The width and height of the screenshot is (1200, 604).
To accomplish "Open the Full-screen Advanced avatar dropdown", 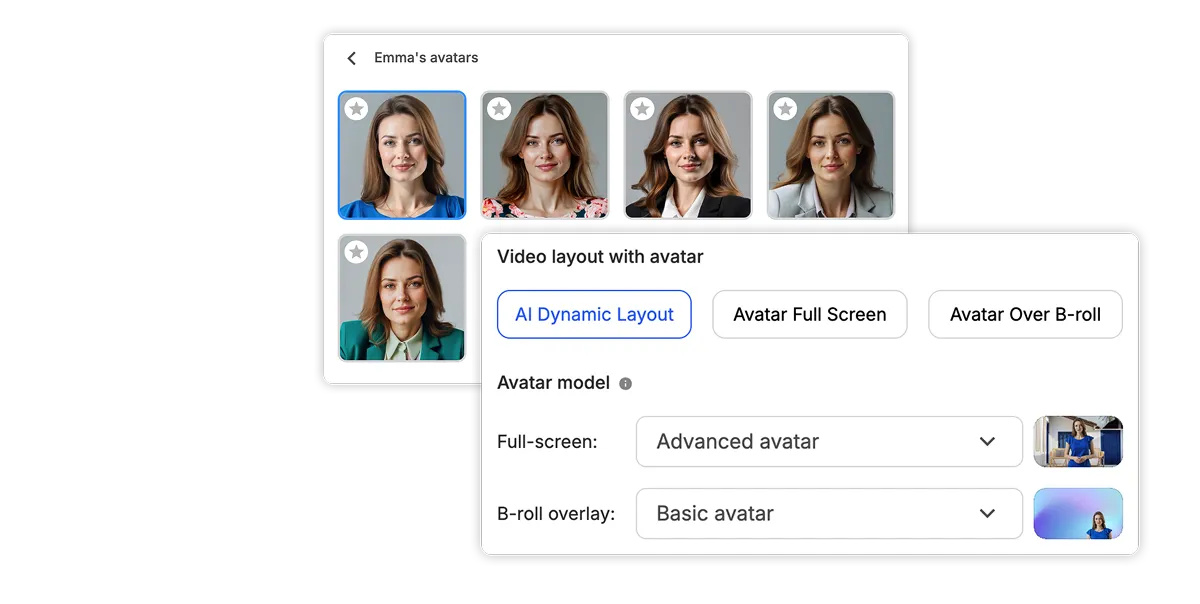I will 829,441.
